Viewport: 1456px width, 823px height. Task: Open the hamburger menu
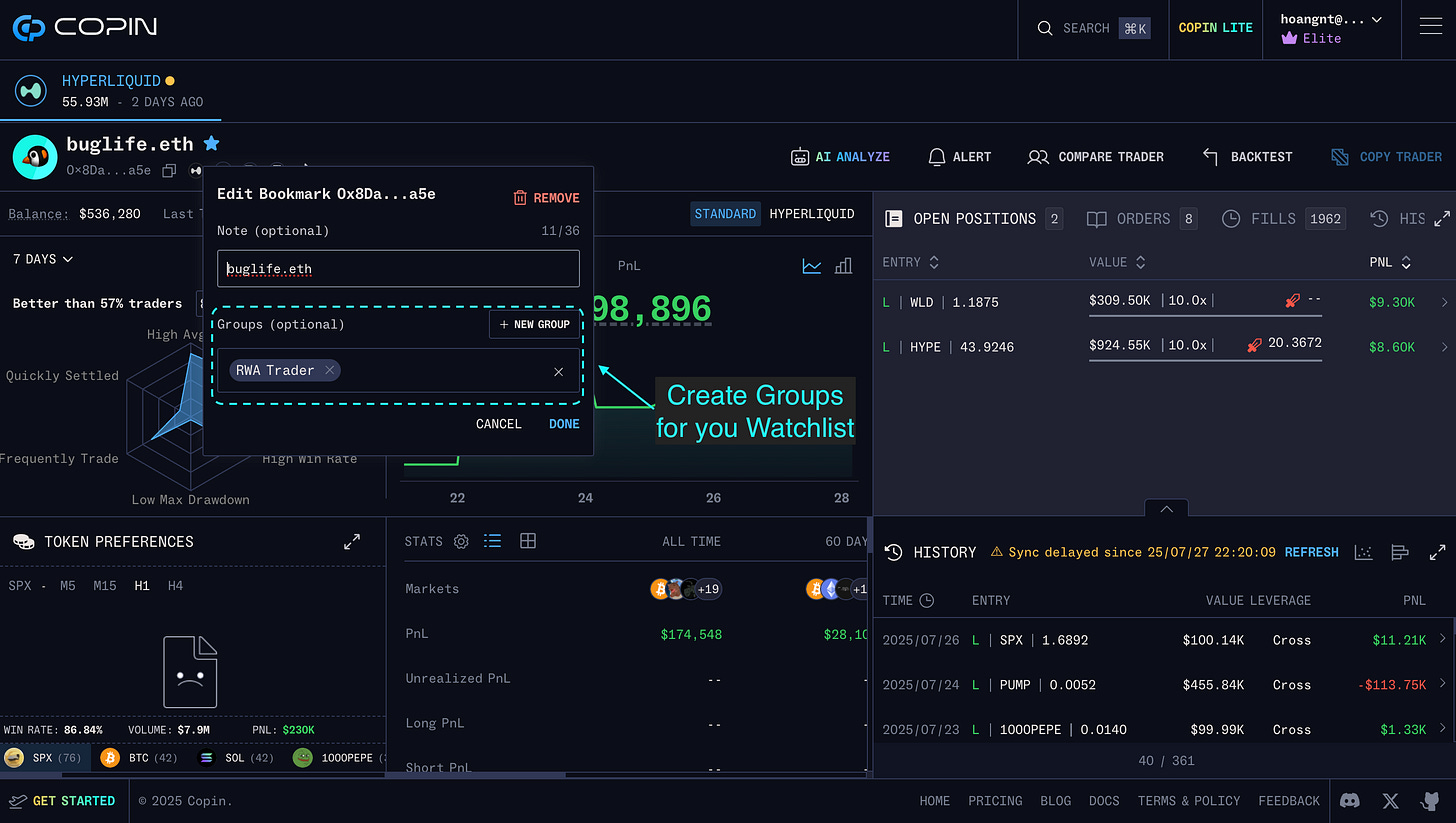click(1430, 27)
